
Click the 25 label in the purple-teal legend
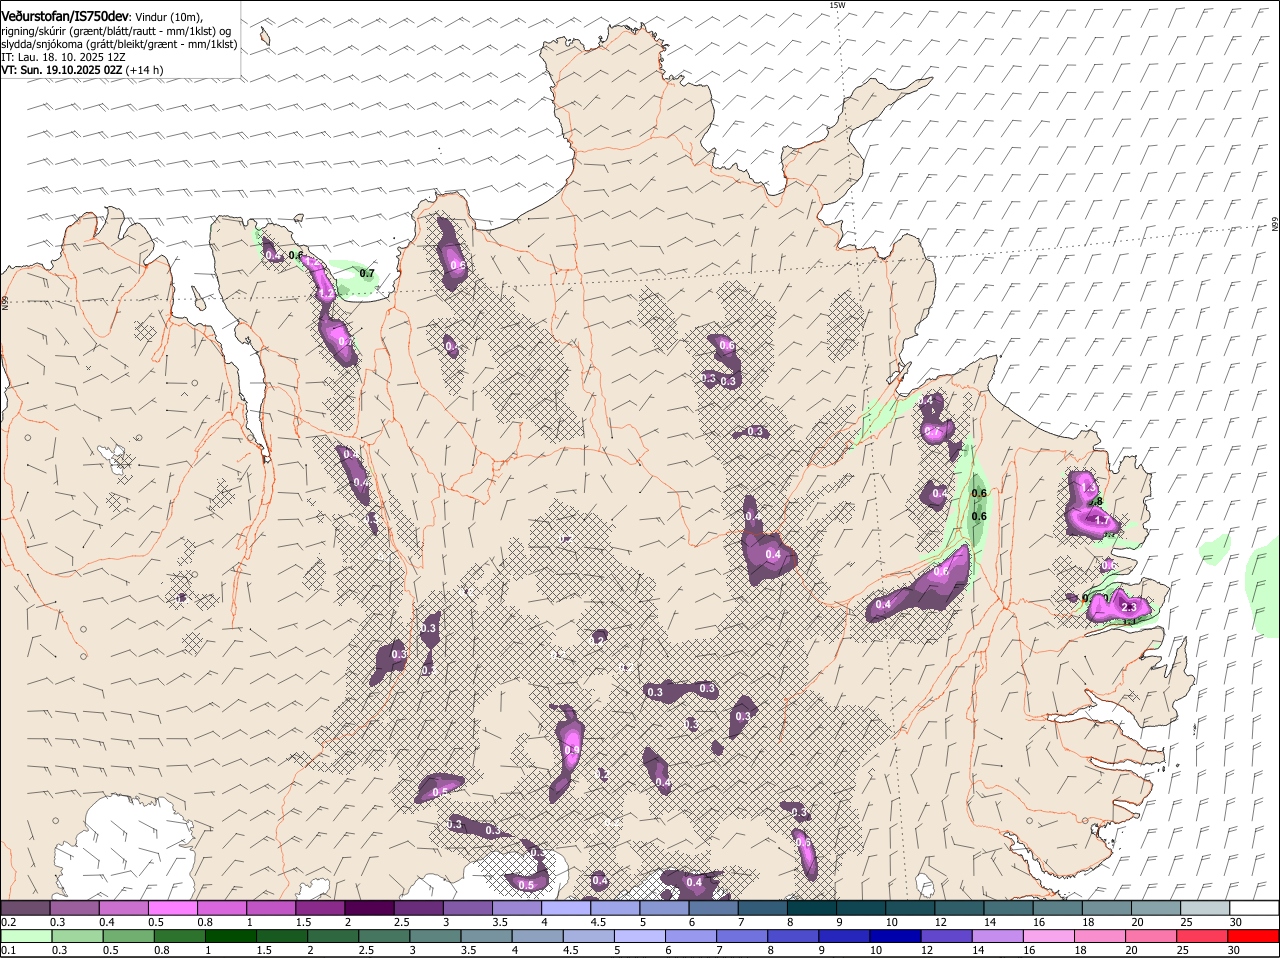1186,922
